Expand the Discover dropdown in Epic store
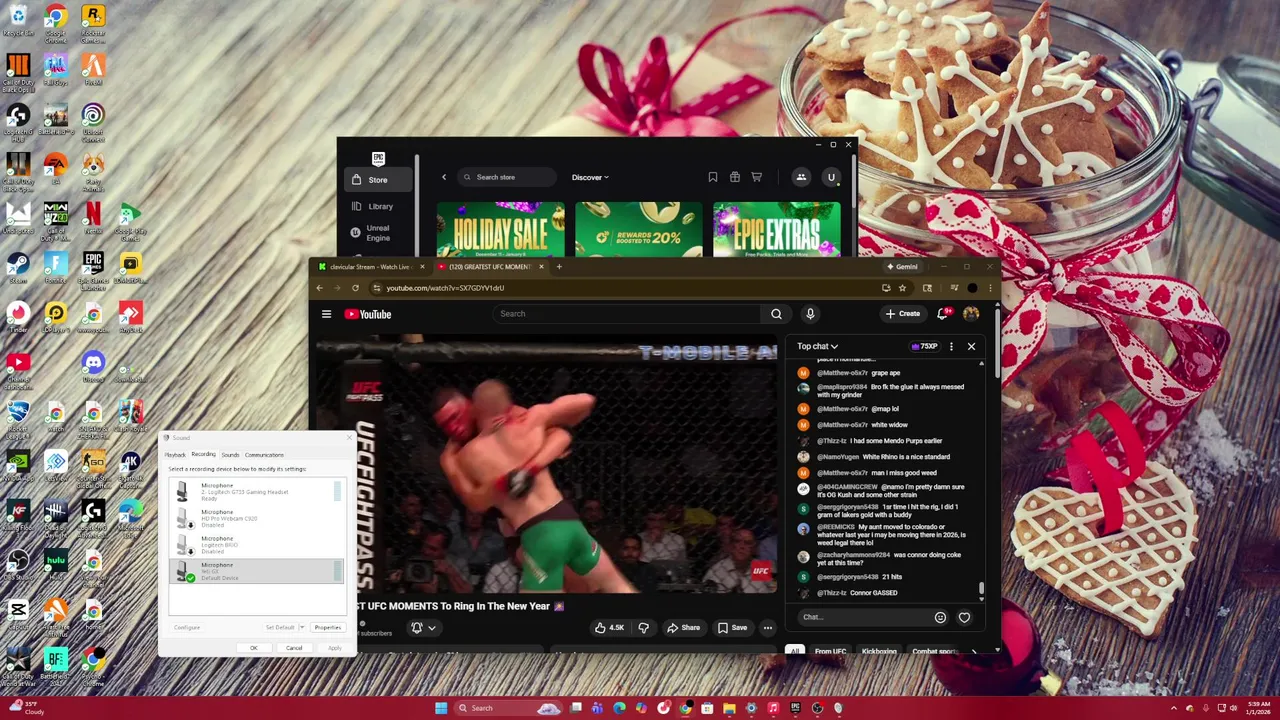The height and width of the screenshot is (720, 1280). point(590,177)
